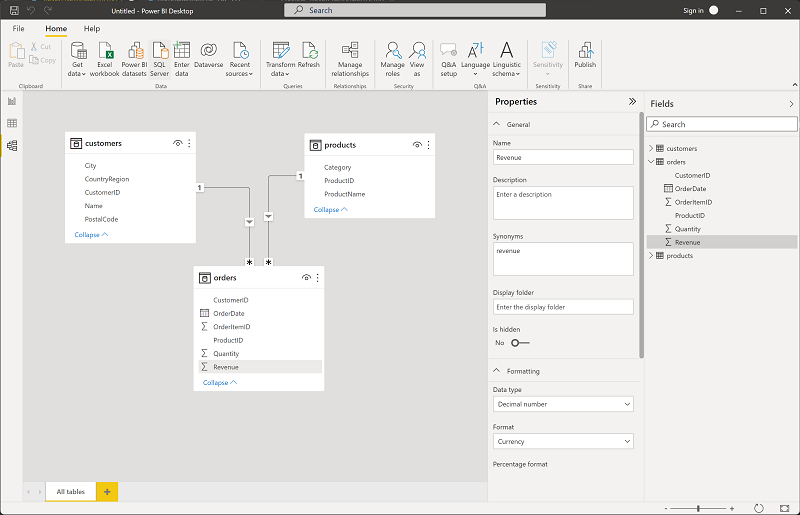Open Q&A setup
800x515 pixels.
point(448,59)
